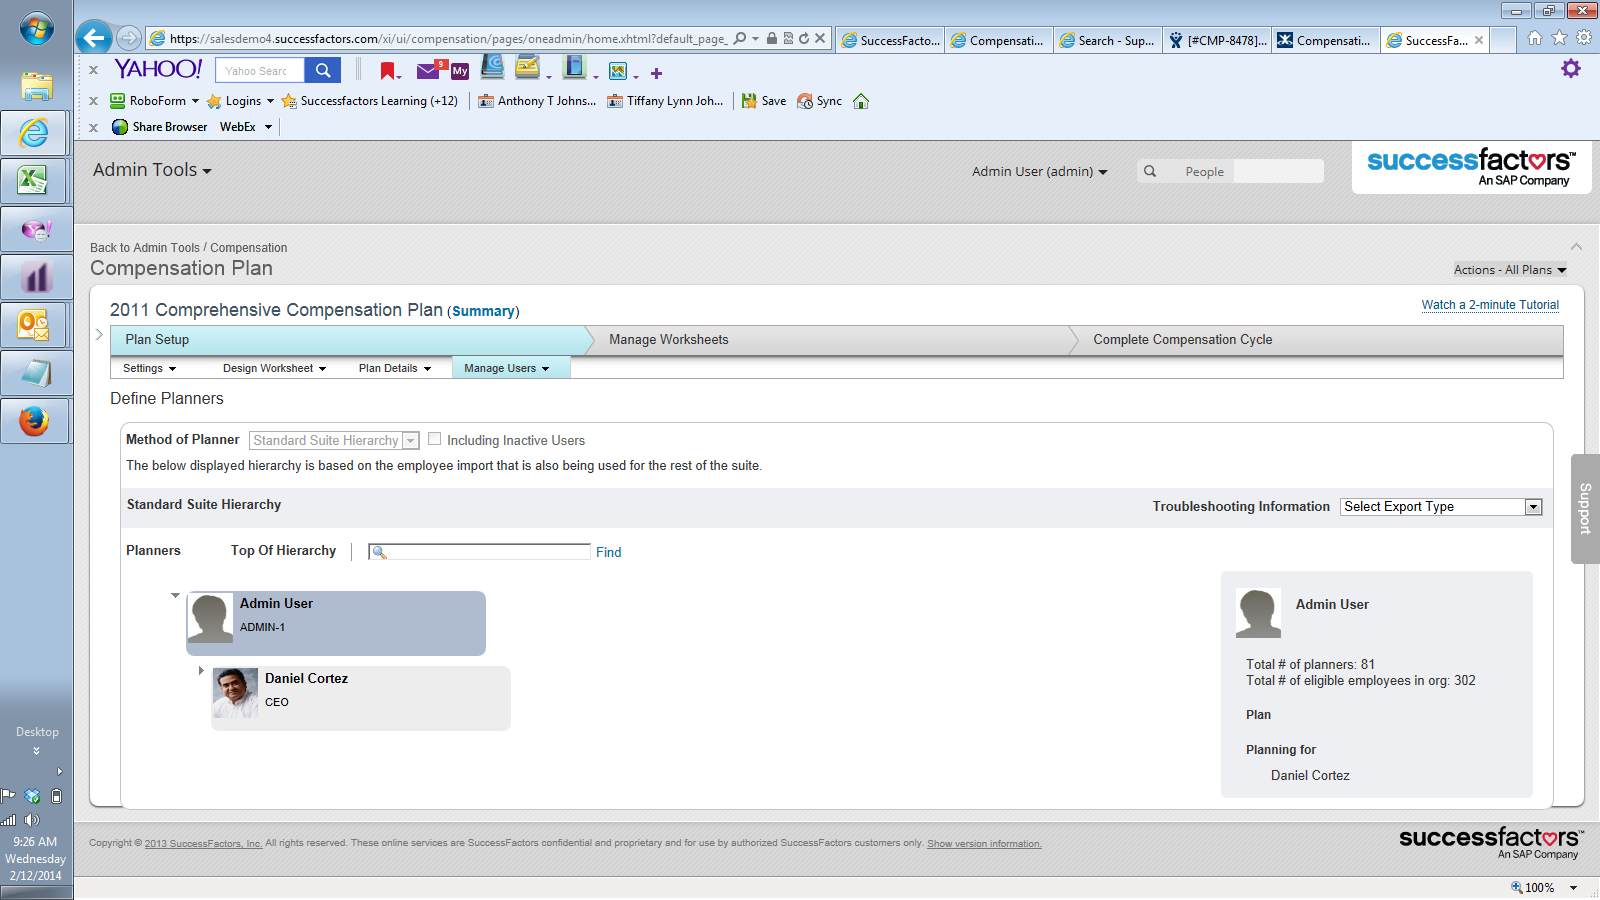Open the Admin Tools dropdown menu

point(152,170)
